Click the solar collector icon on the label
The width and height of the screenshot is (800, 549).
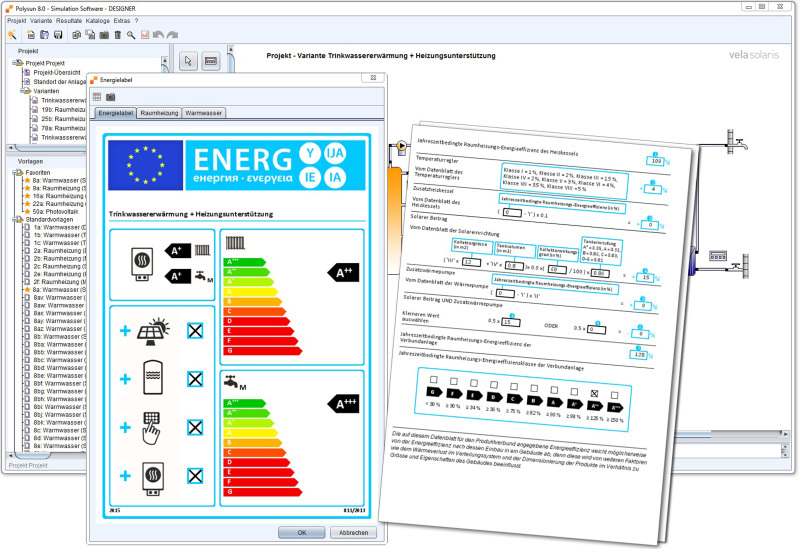[153, 331]
